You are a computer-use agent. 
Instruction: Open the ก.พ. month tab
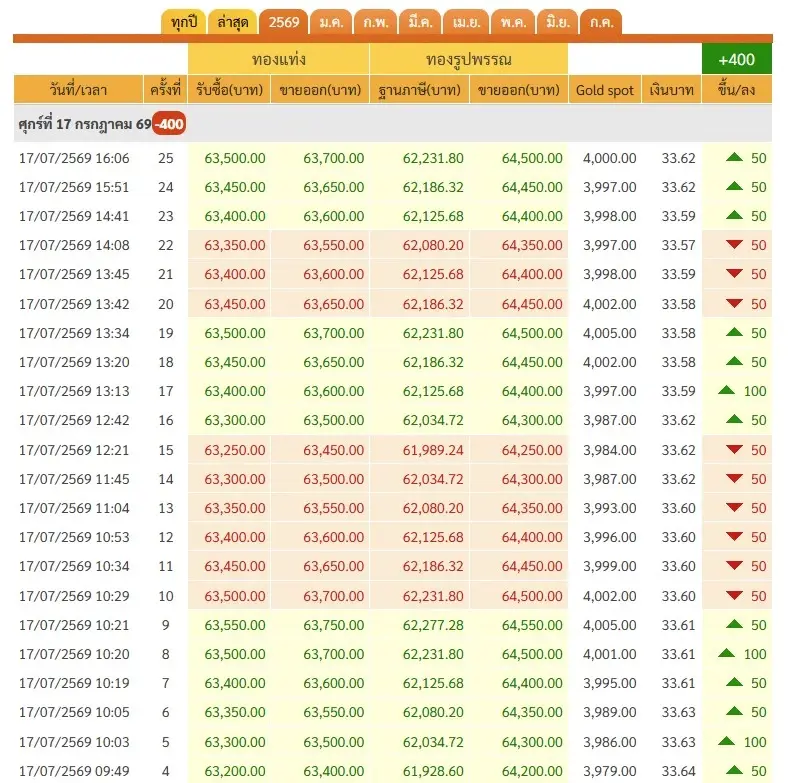(376, 23)
